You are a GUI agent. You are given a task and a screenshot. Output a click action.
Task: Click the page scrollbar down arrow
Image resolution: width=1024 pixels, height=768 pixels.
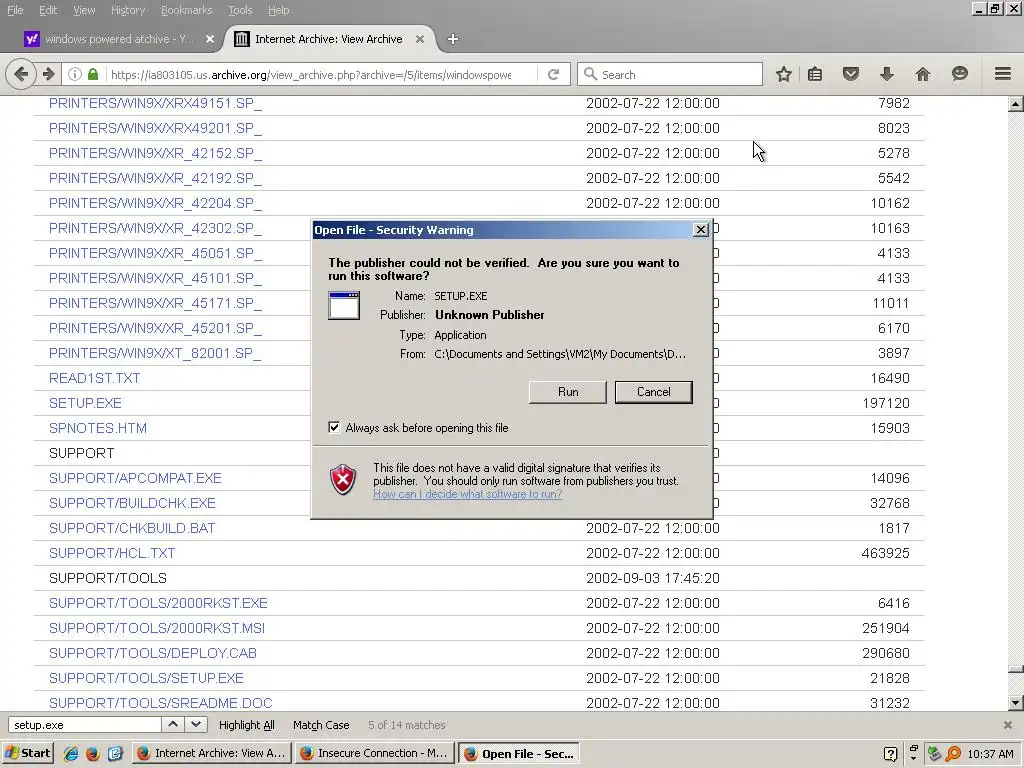click(x=1015, y=703)
